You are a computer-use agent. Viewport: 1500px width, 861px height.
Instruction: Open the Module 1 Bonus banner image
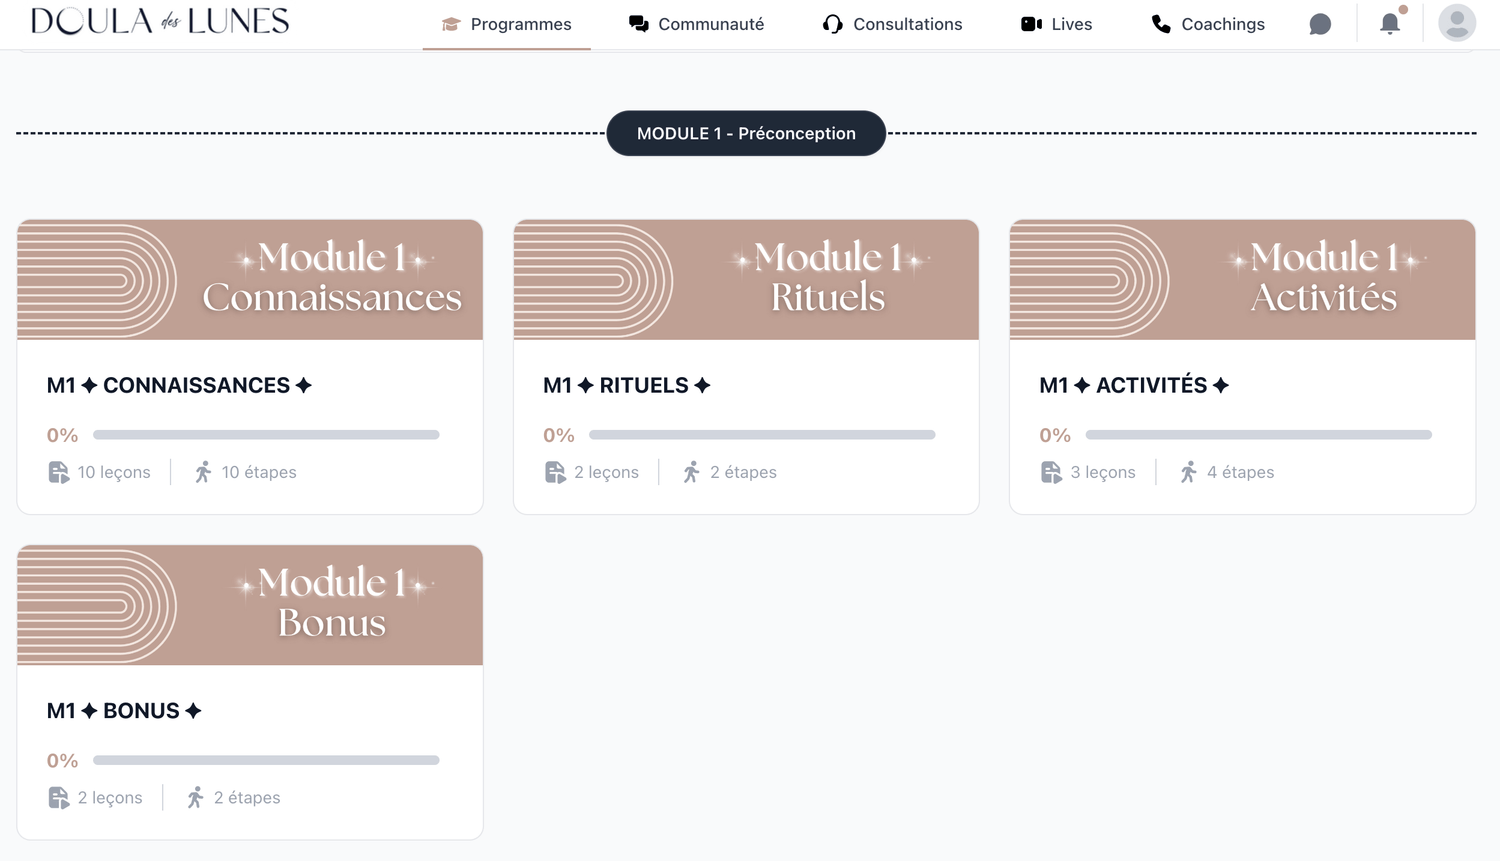250,605
